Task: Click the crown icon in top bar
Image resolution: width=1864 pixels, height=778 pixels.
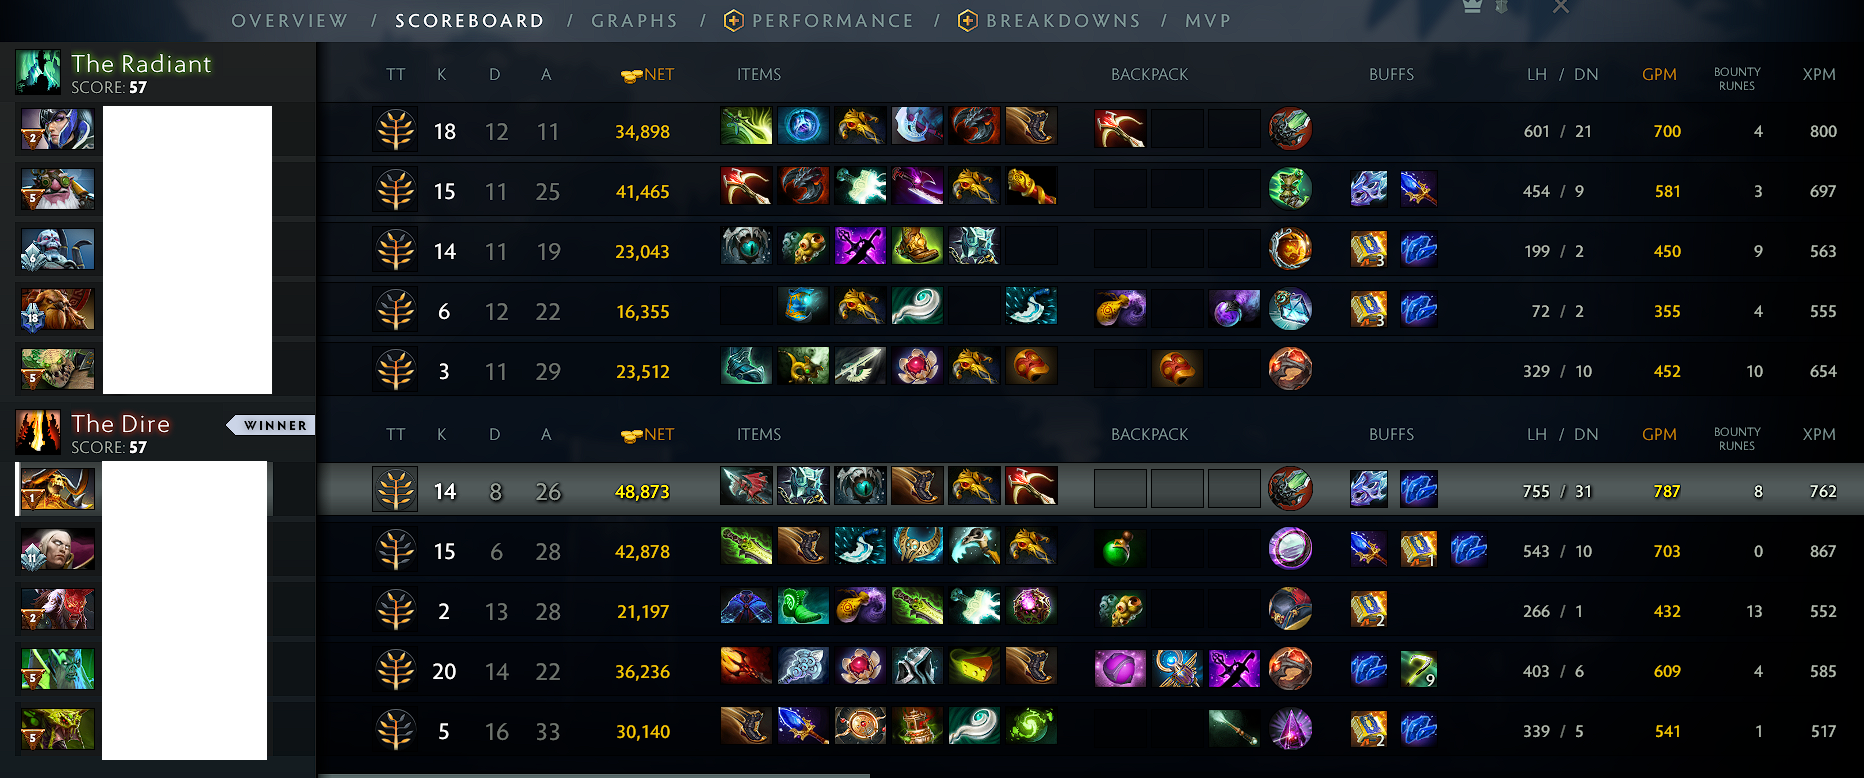Action: click(x=1472, y=7)
